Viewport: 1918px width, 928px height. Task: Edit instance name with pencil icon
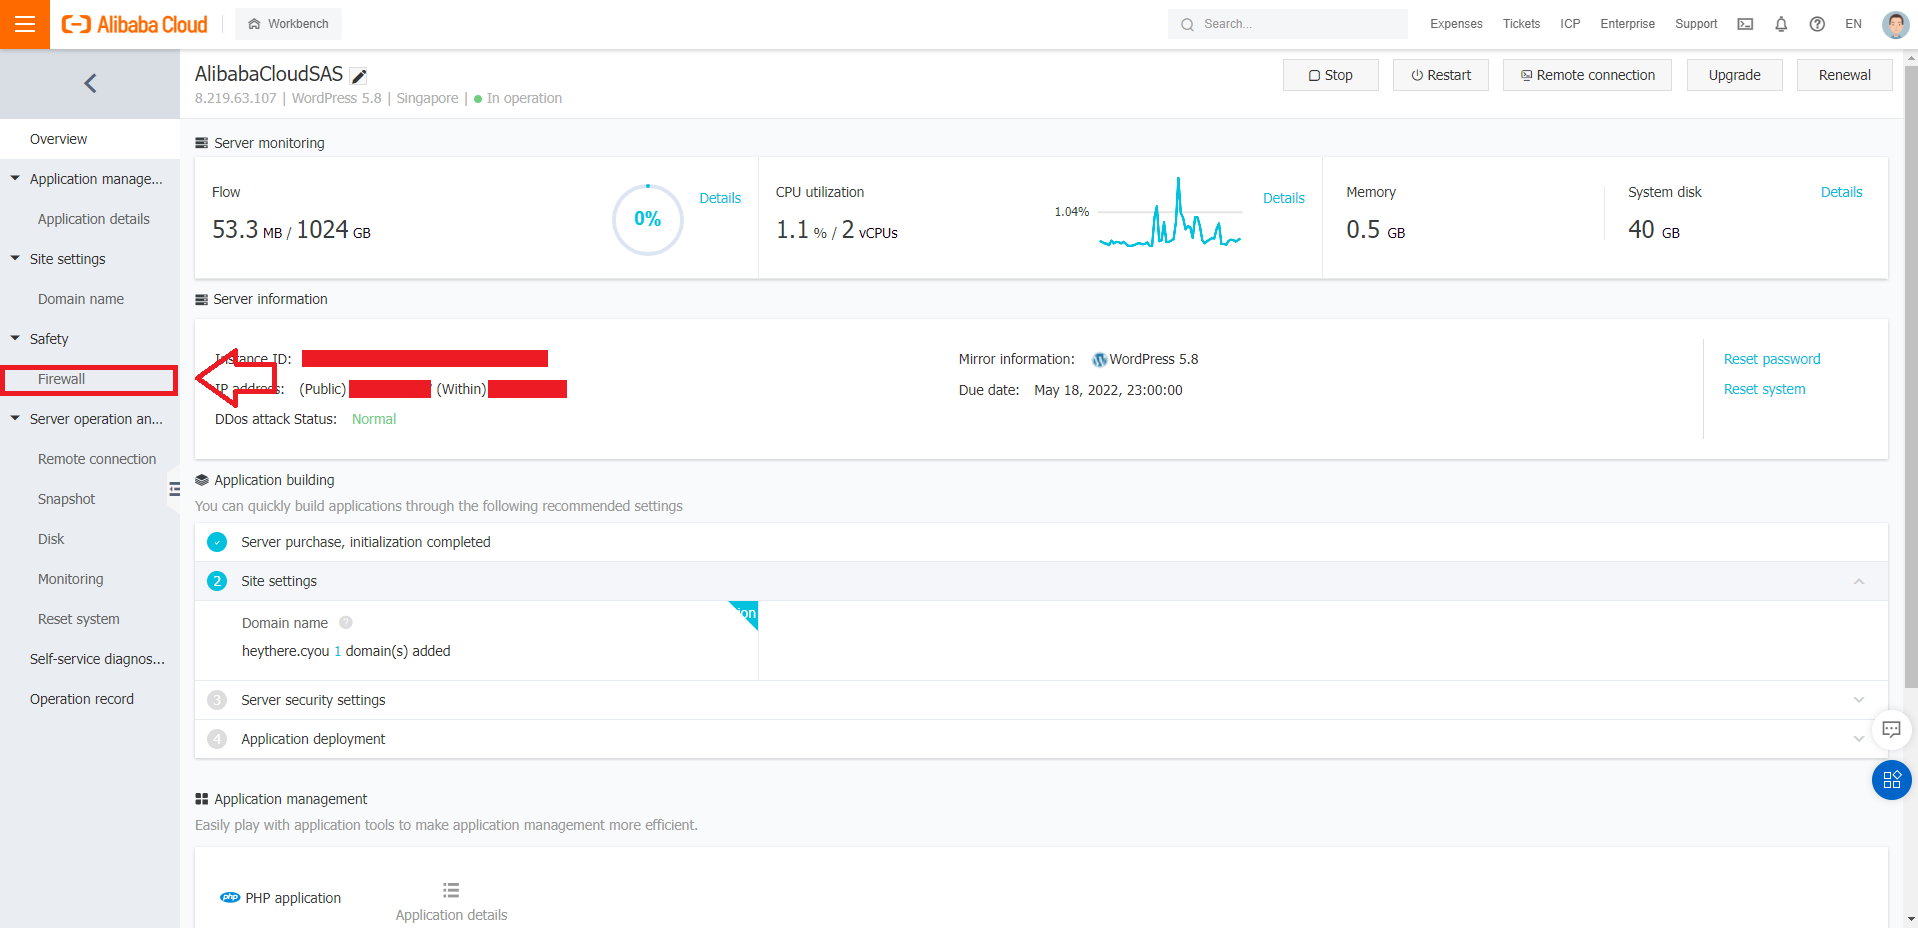tap(359, 76)
